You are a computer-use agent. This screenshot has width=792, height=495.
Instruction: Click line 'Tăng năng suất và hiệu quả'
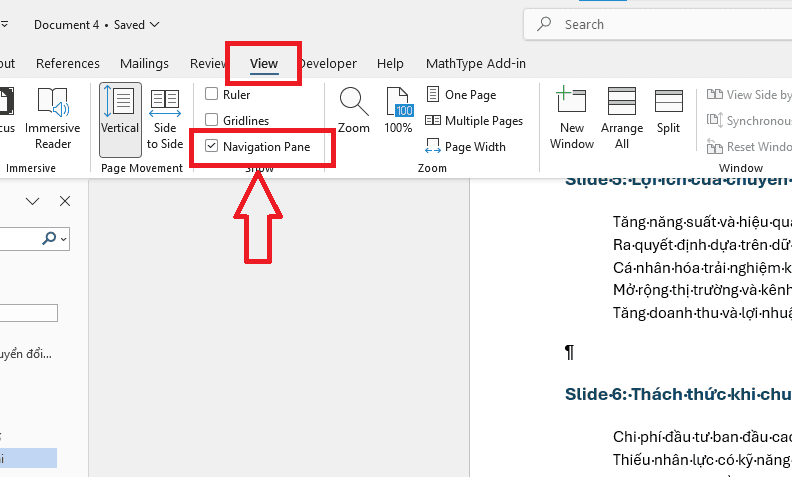tap(702, 222)
